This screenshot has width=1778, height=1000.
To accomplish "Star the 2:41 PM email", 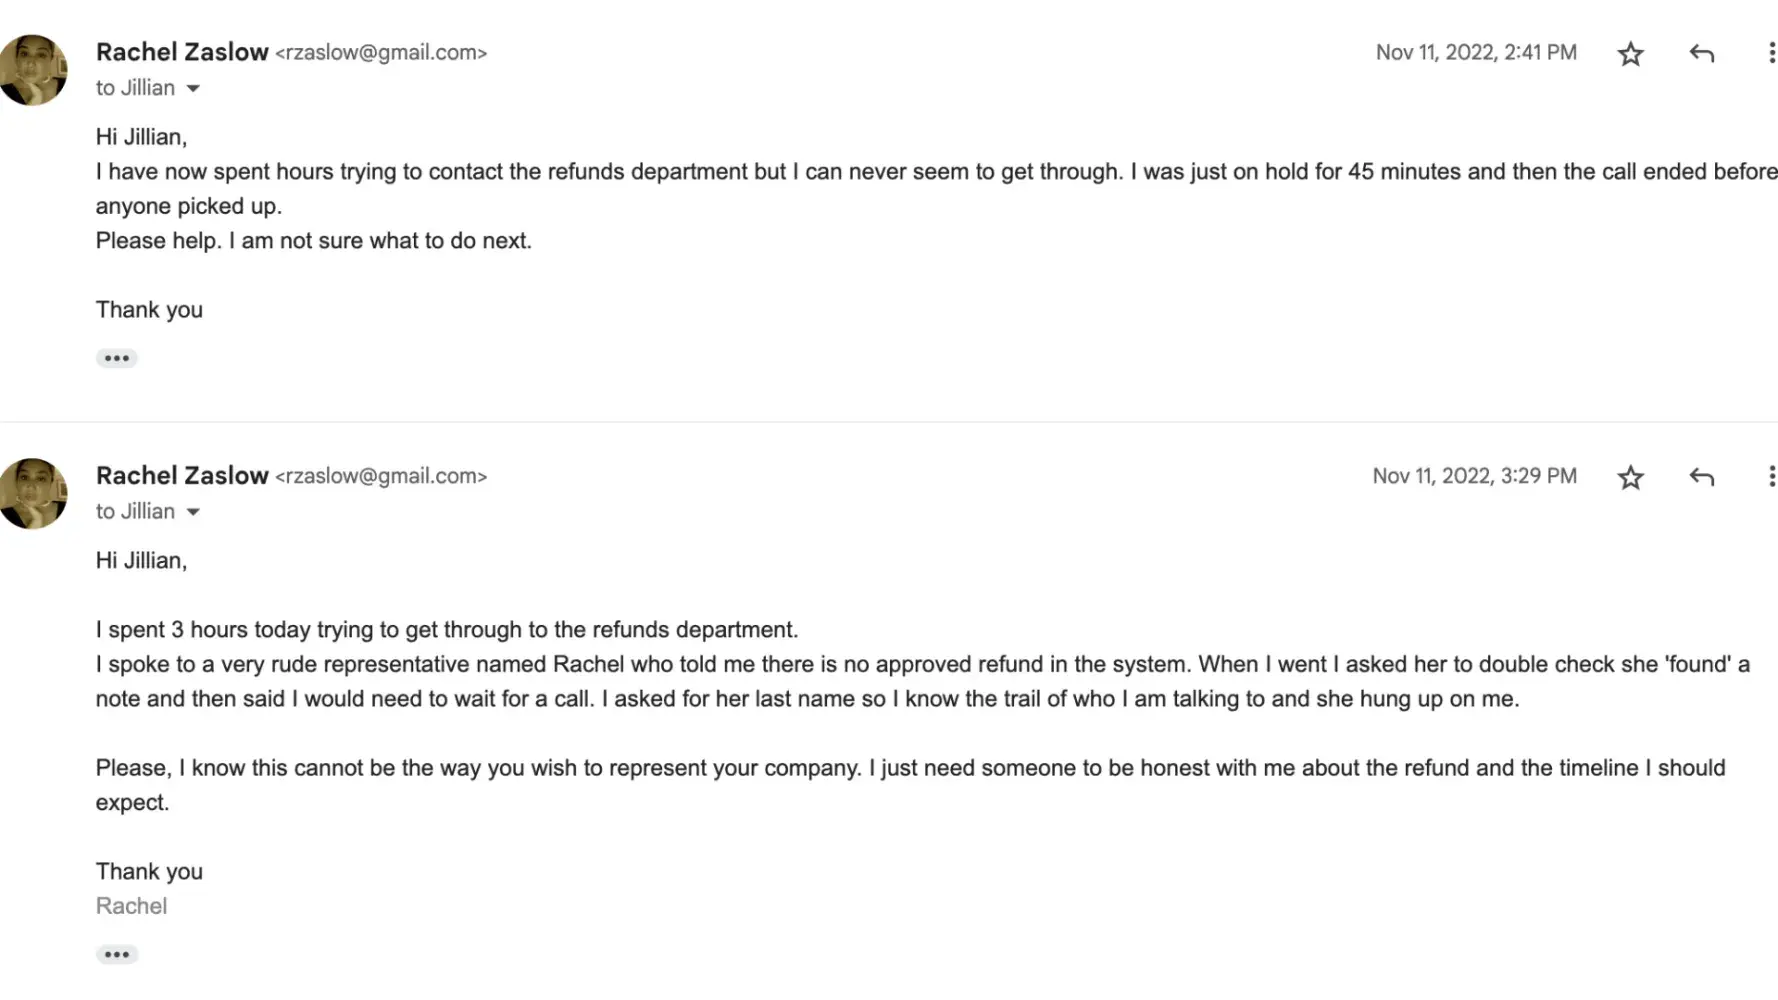I will [1630, 54].
